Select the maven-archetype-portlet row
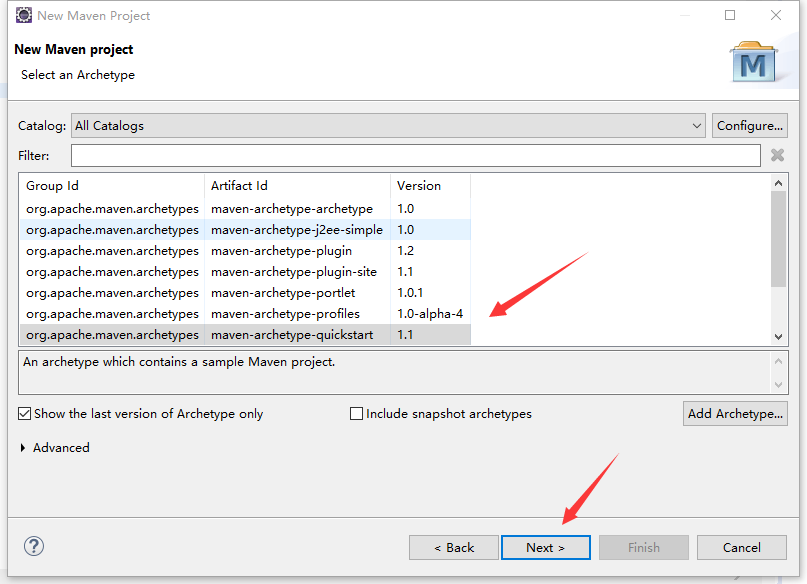 (245, 293)
